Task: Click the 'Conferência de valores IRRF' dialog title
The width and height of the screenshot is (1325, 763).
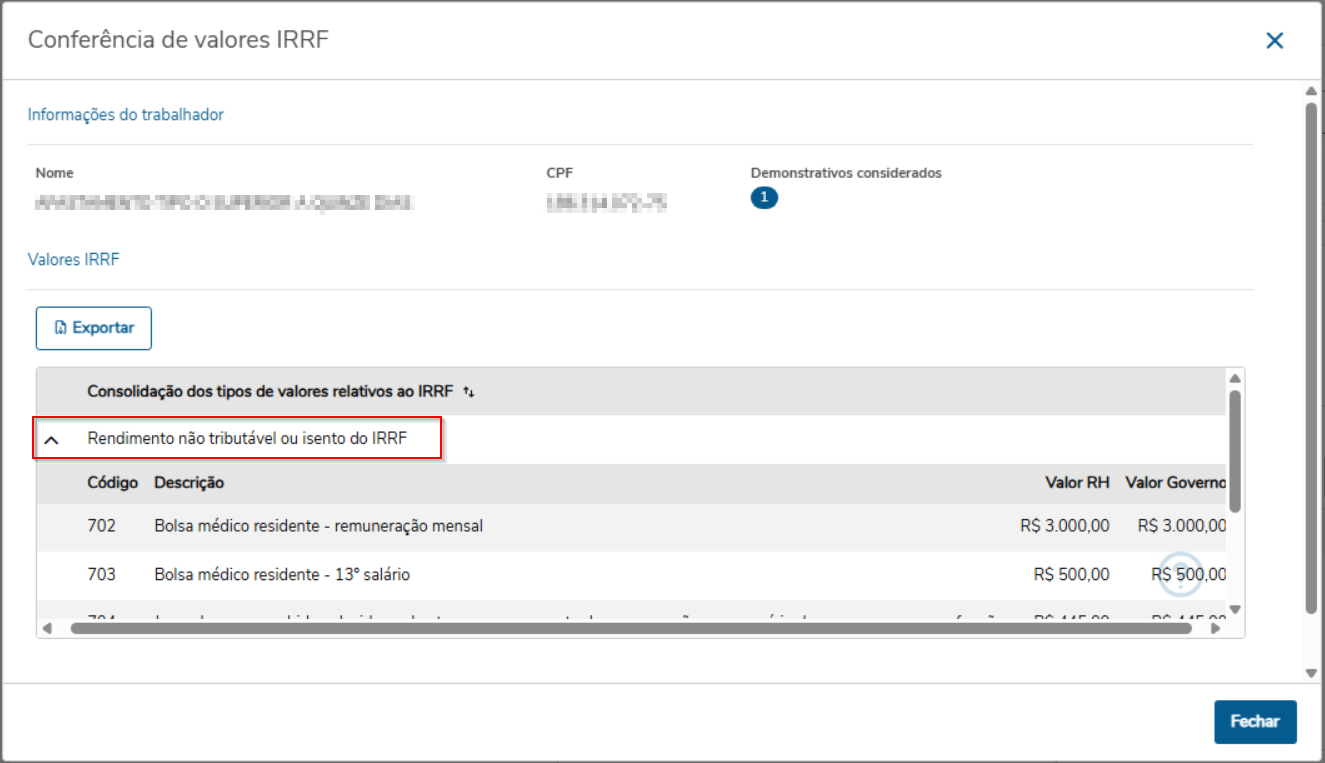Action: tap(178, 40)
